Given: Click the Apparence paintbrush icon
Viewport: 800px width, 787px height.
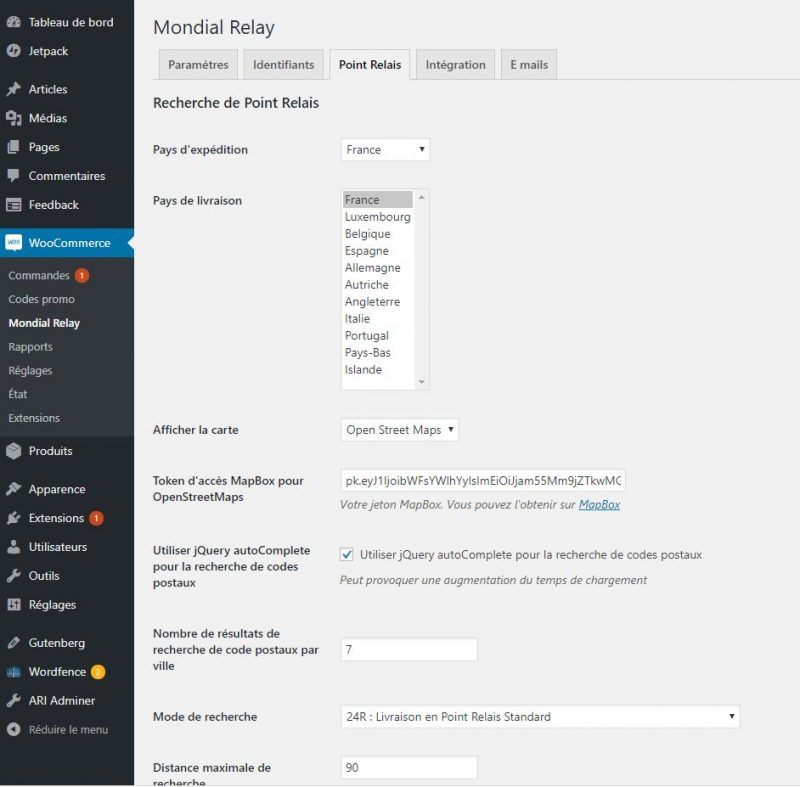Looking at the screenshot, I should 14,489.
